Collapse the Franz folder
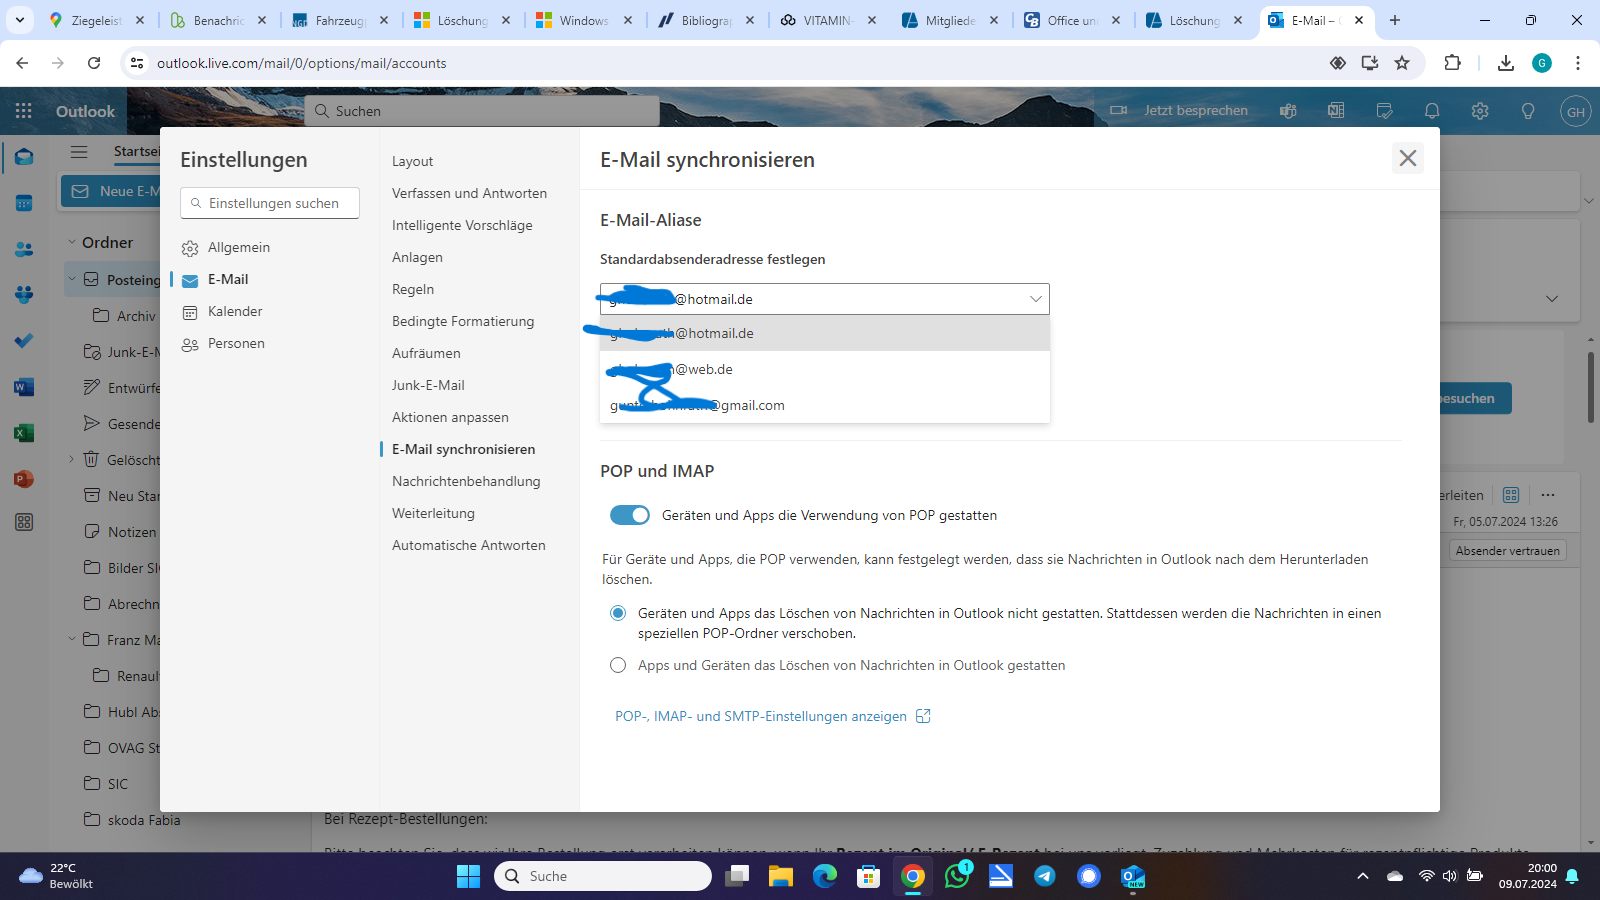Viewport: 1600px width, 900px height. click(x=72, y=639)
